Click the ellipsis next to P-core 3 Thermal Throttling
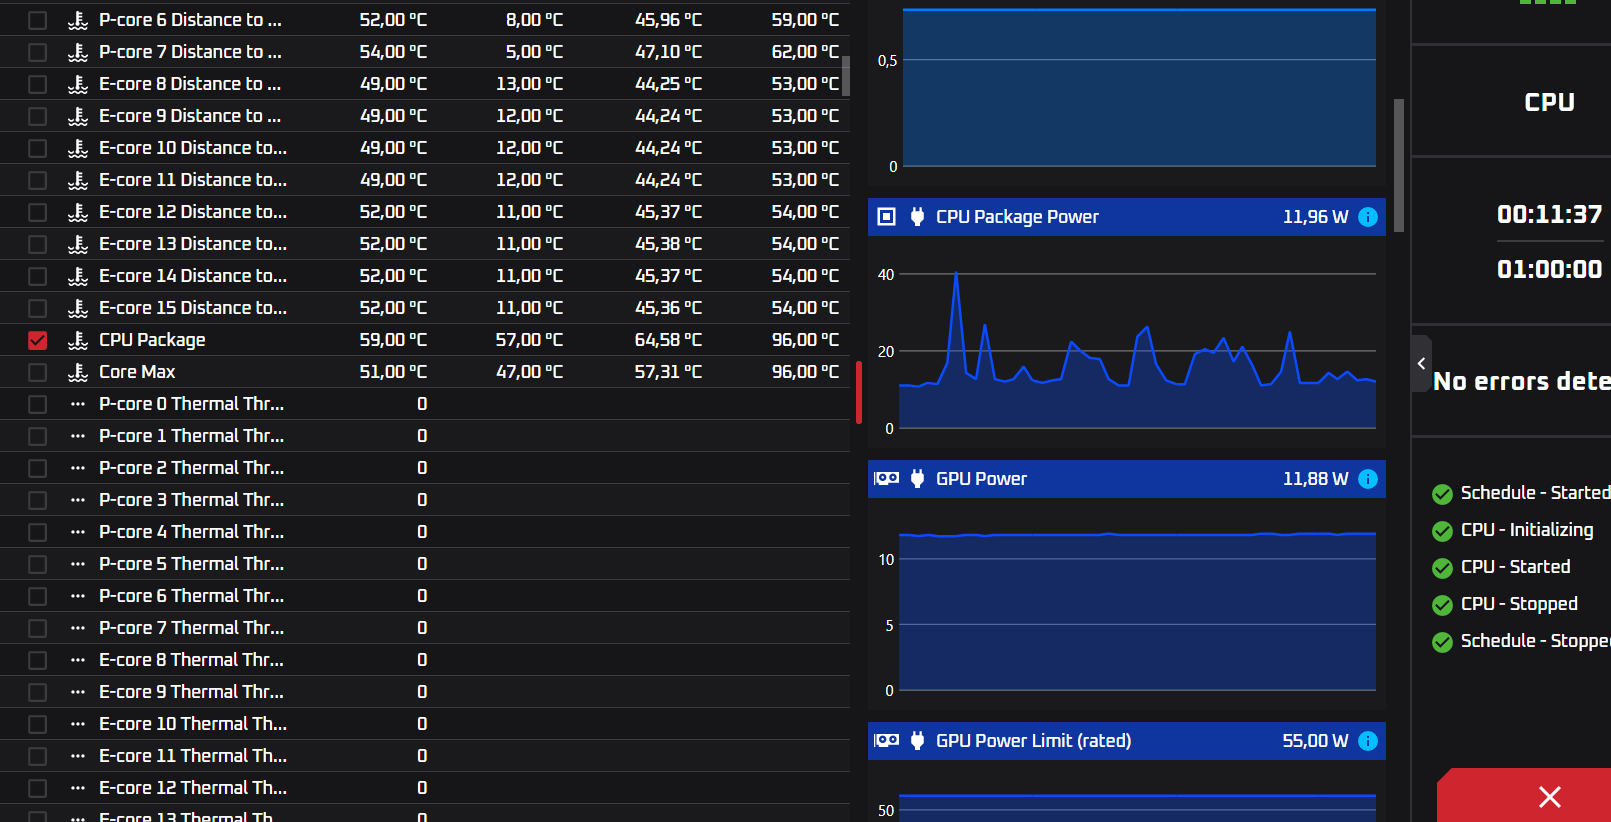Viewport: 1611px width, 822px height. pyautogui.click(x=78, y=500)
